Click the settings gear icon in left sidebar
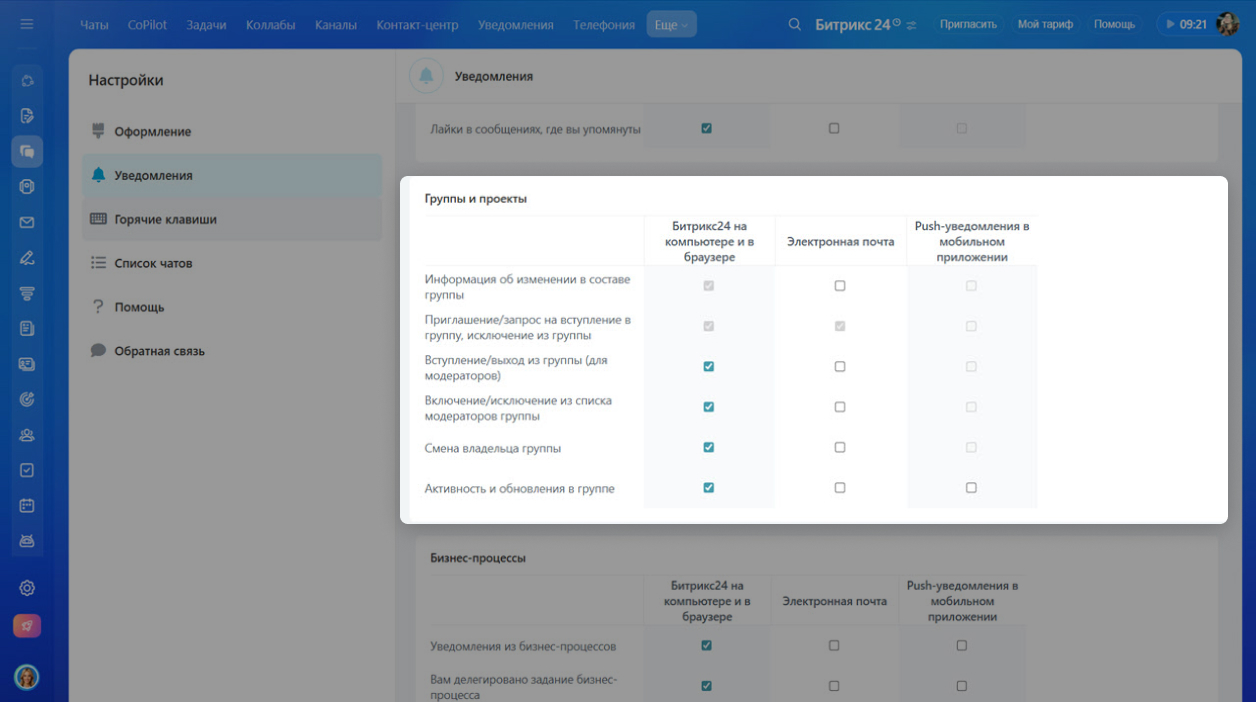 click(x=27, y=588)
